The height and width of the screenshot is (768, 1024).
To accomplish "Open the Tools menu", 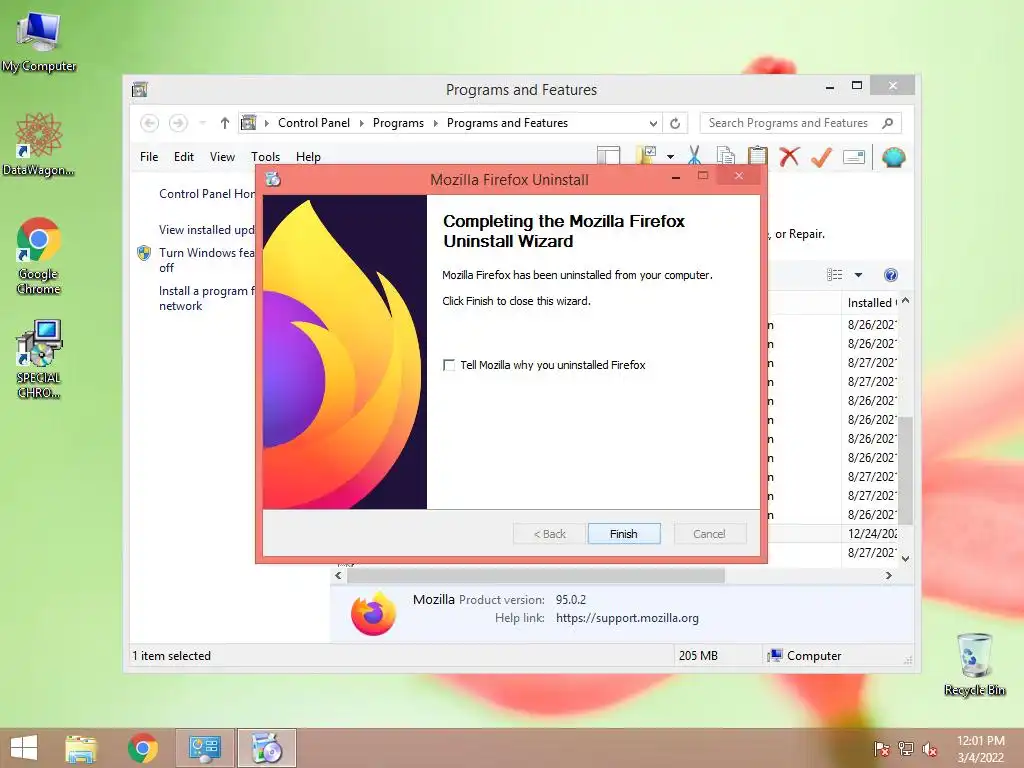I will click(265, 157).
